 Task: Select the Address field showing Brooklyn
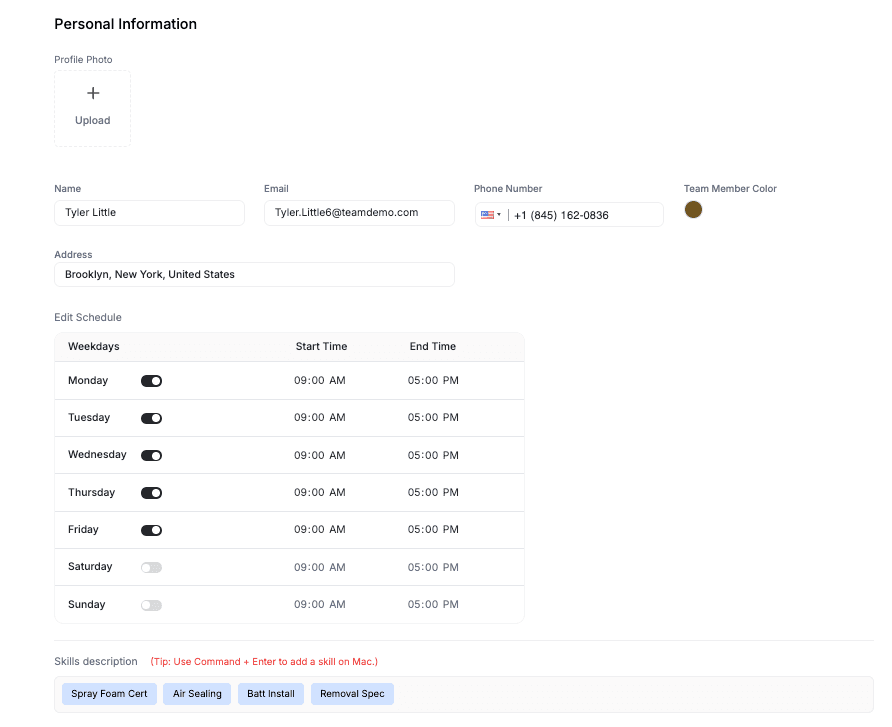(x=254, y=274)
